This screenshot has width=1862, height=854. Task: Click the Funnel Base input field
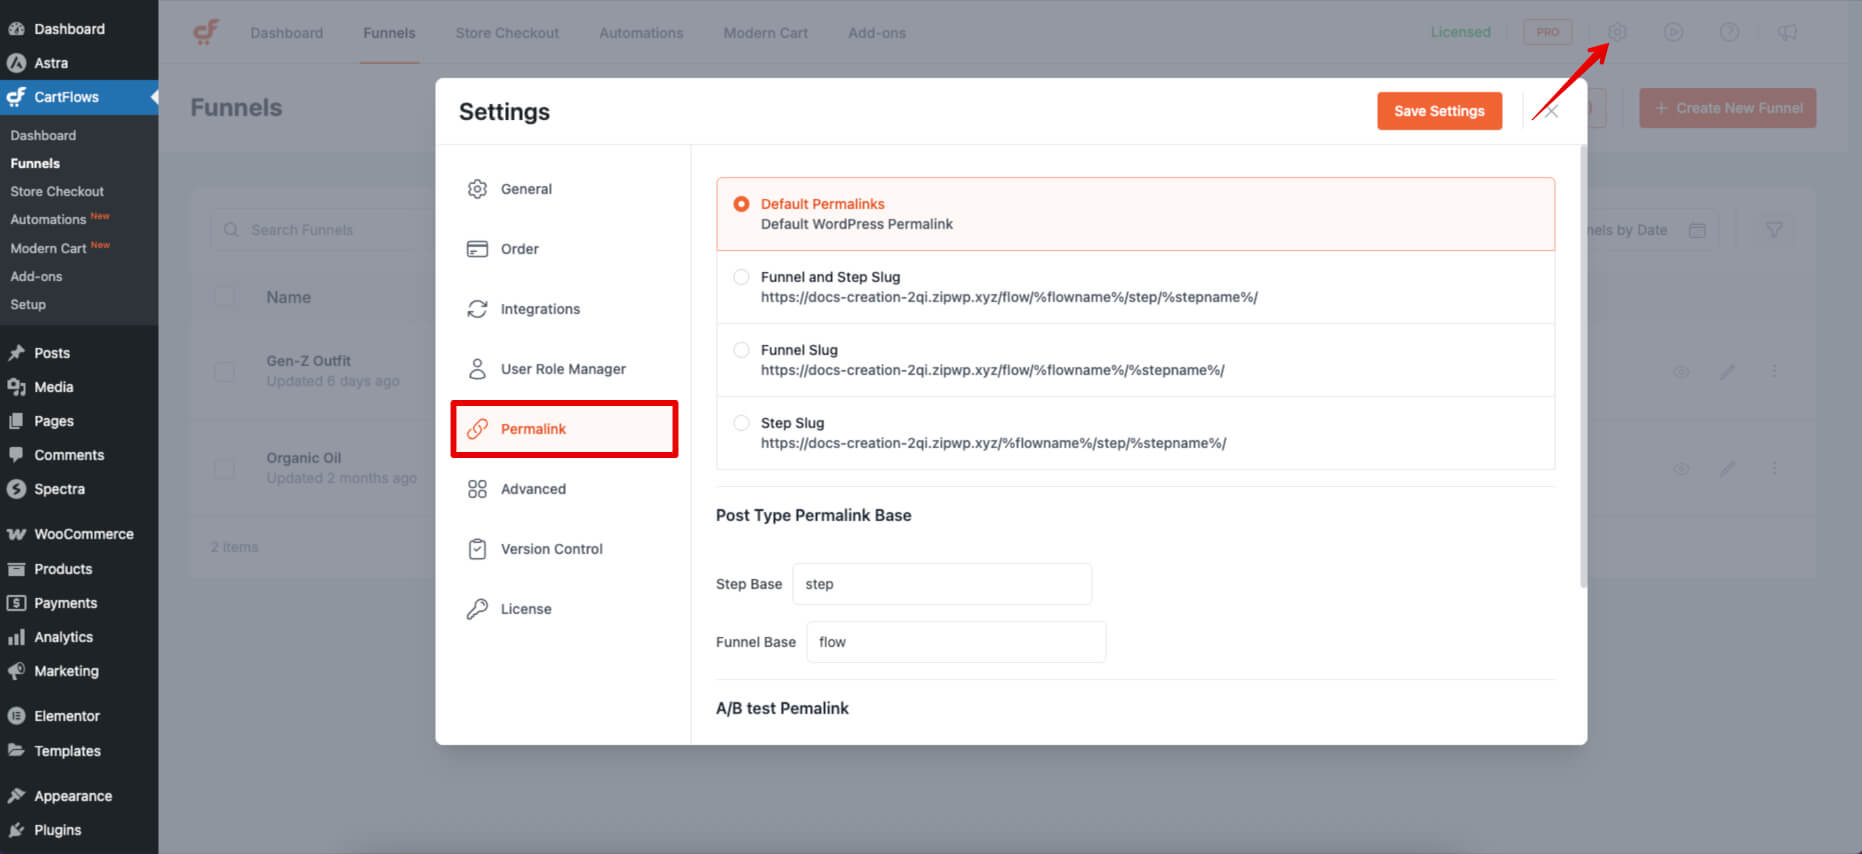click(x=956, y=642)
